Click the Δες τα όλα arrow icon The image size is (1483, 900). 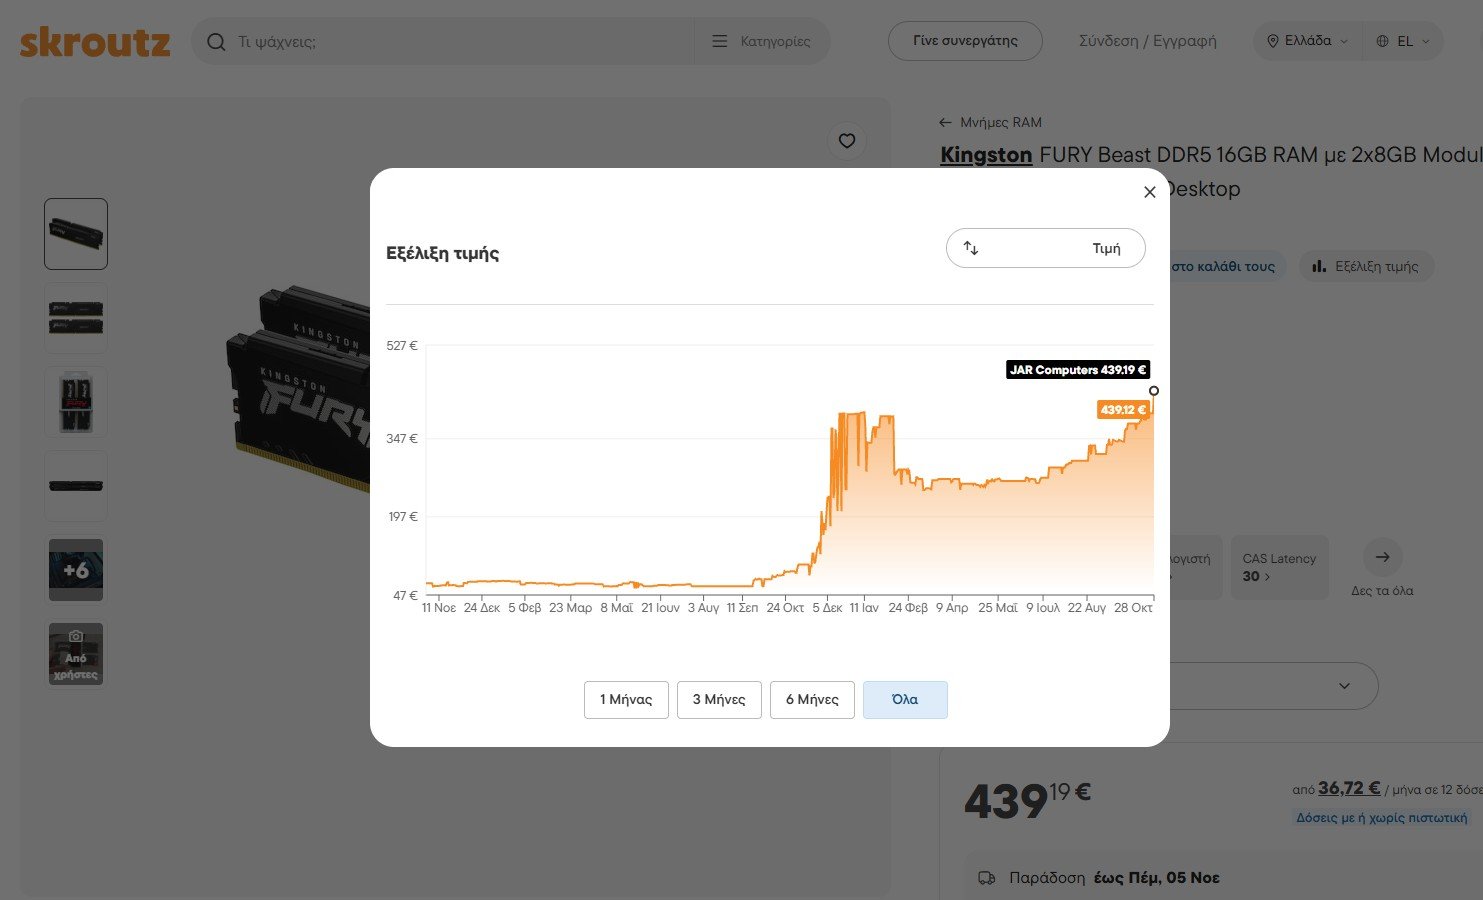tap(1382, 557)
